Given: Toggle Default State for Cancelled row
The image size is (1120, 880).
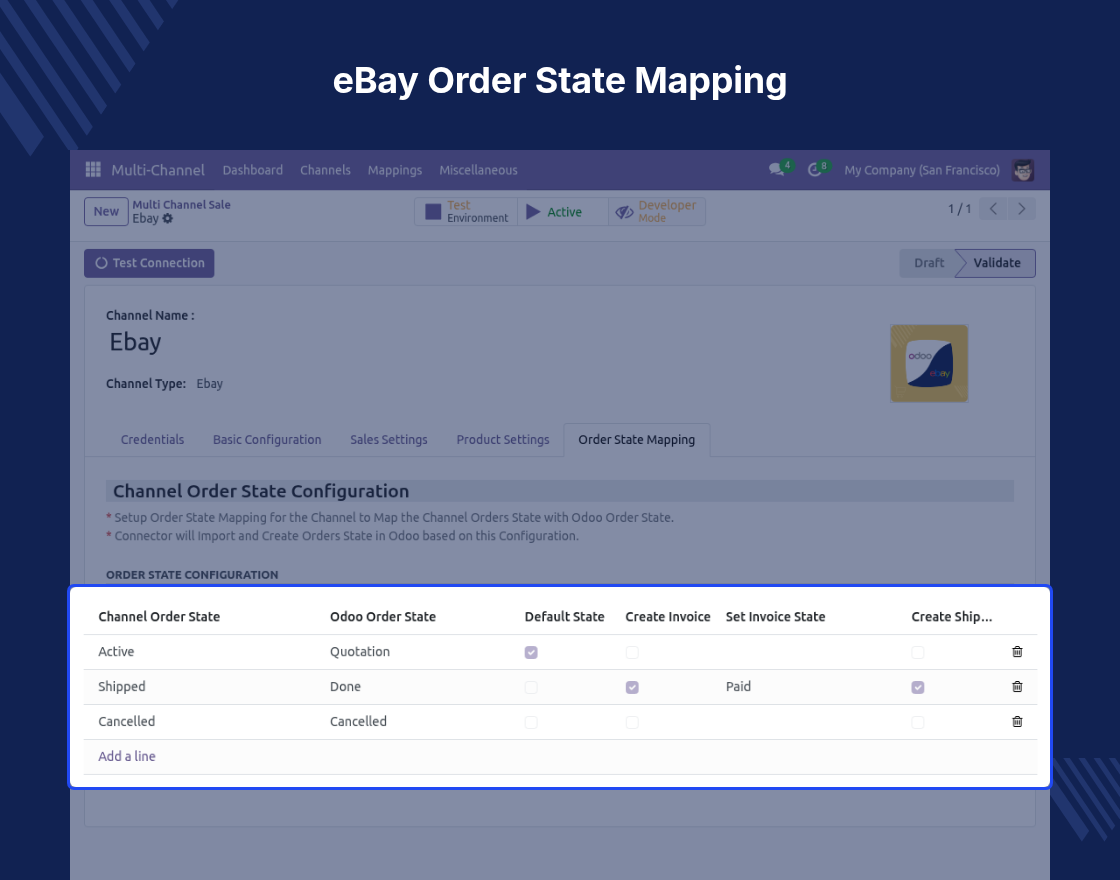Looking at the screenshot, I should [x=531, y=722].
